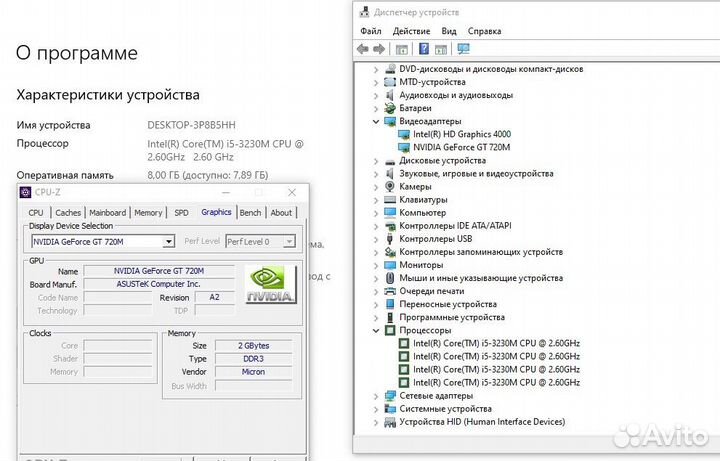Click the Сетевые адаптеры network icon
The height and width of the screenshot is (461, 720).
click(390, 396)
